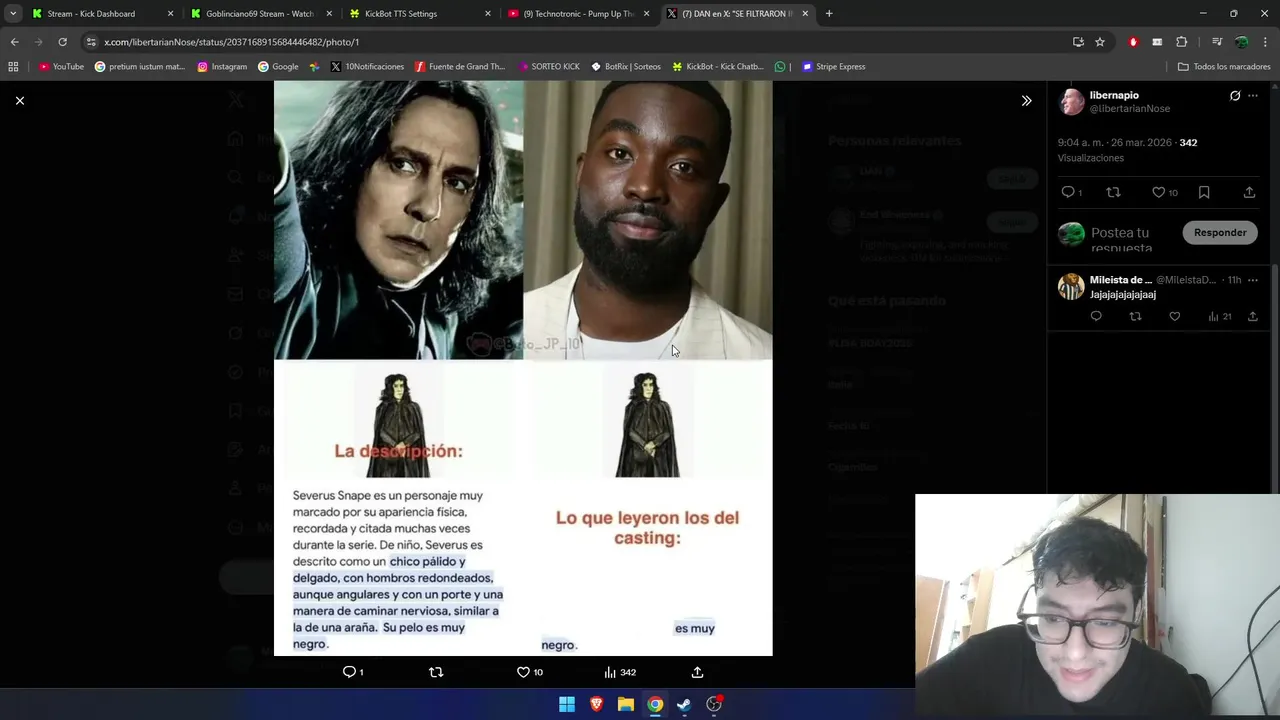Screen dimensions: 1280x720
Task: Bookmark the post in the side panel
Action: point(1204,192)
